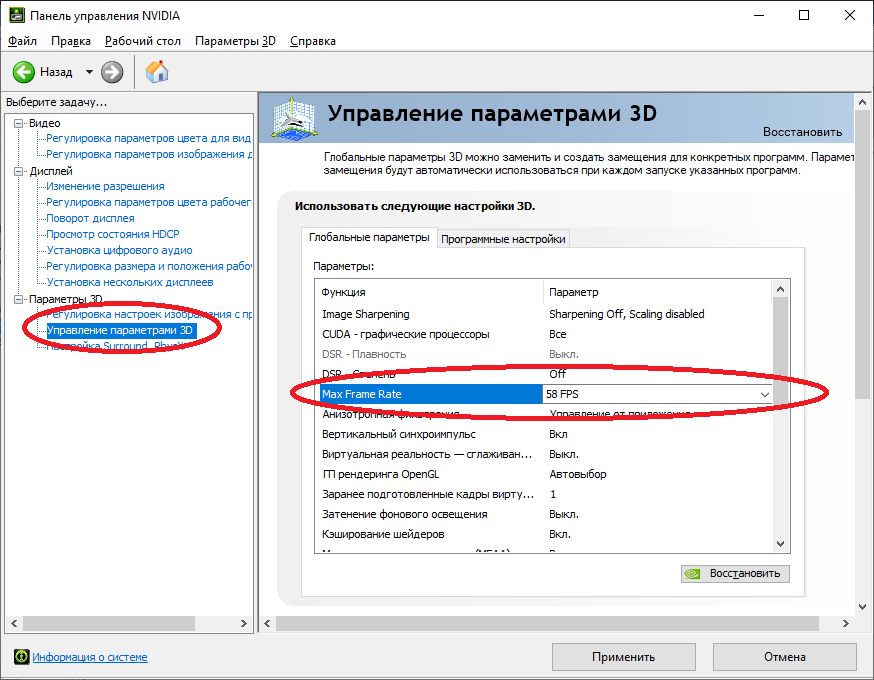Open Max Frame Rate value dropdown
Image resolution: width=874 pixels, height=680 pixels.
765,395
